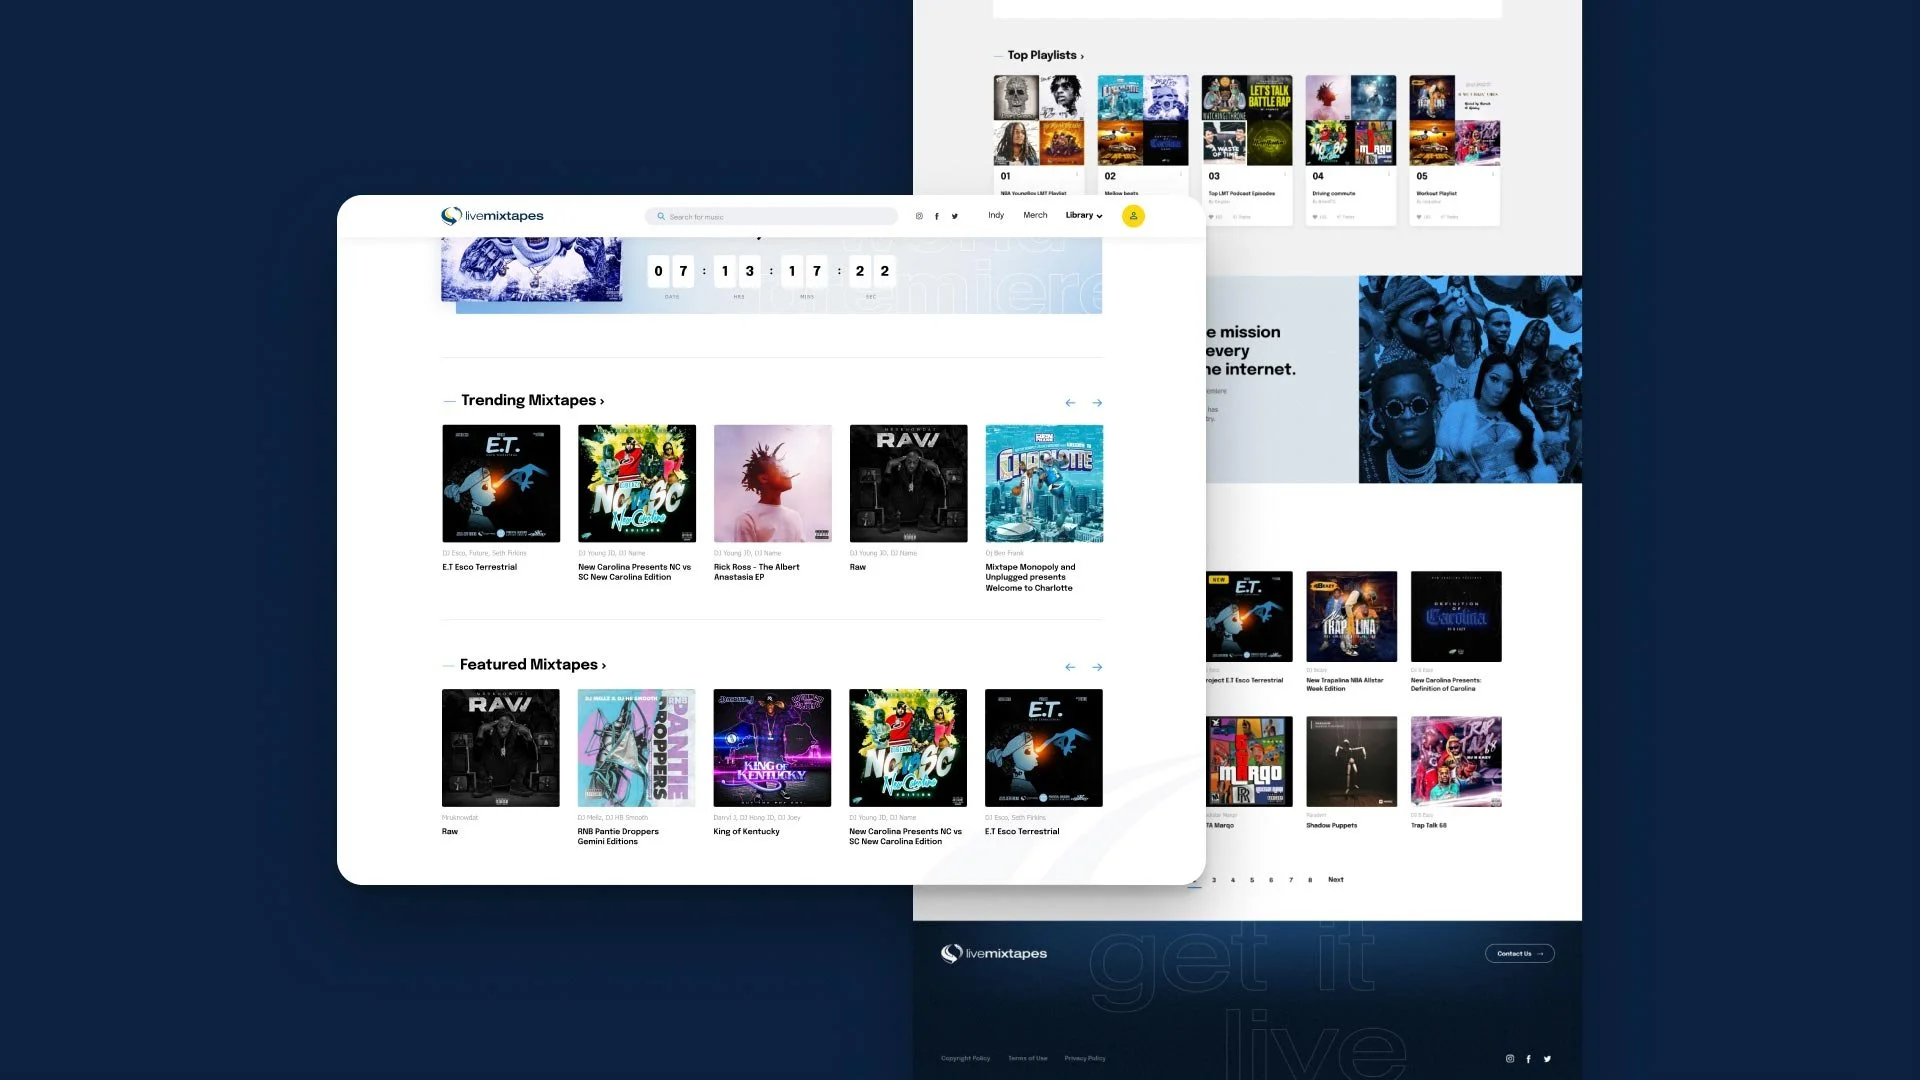The height and width of the screenshot is (1080, 1920).
Task: Open featured Raw mixtape cover
Action: click(501, 748)
